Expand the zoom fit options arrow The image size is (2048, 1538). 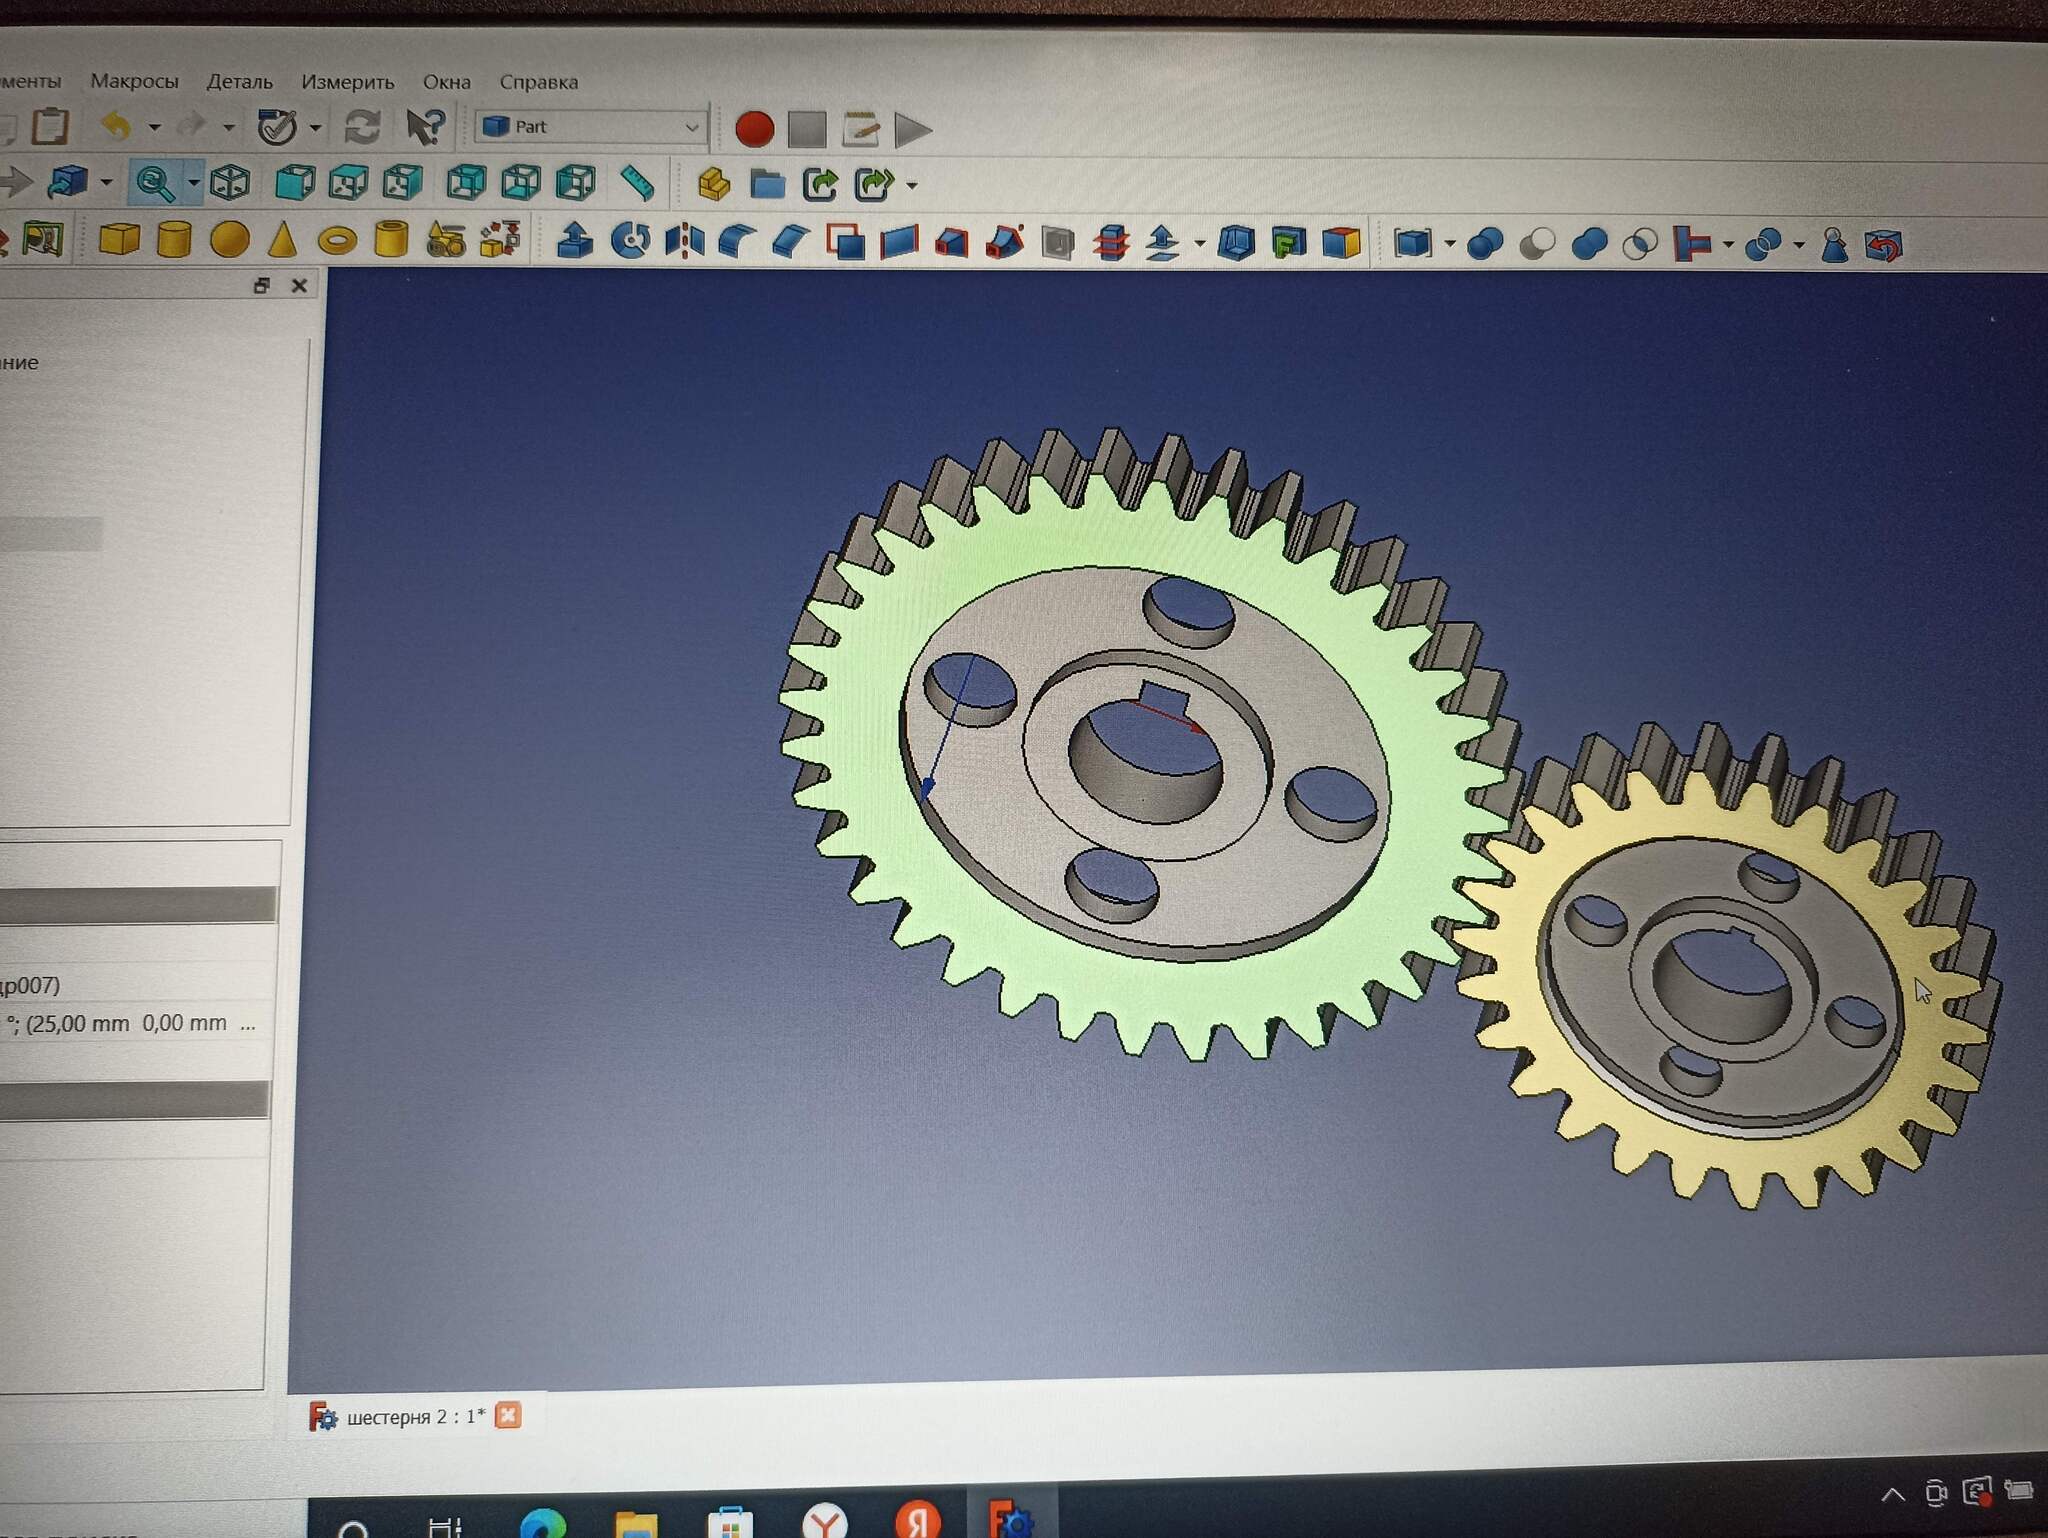193,183
